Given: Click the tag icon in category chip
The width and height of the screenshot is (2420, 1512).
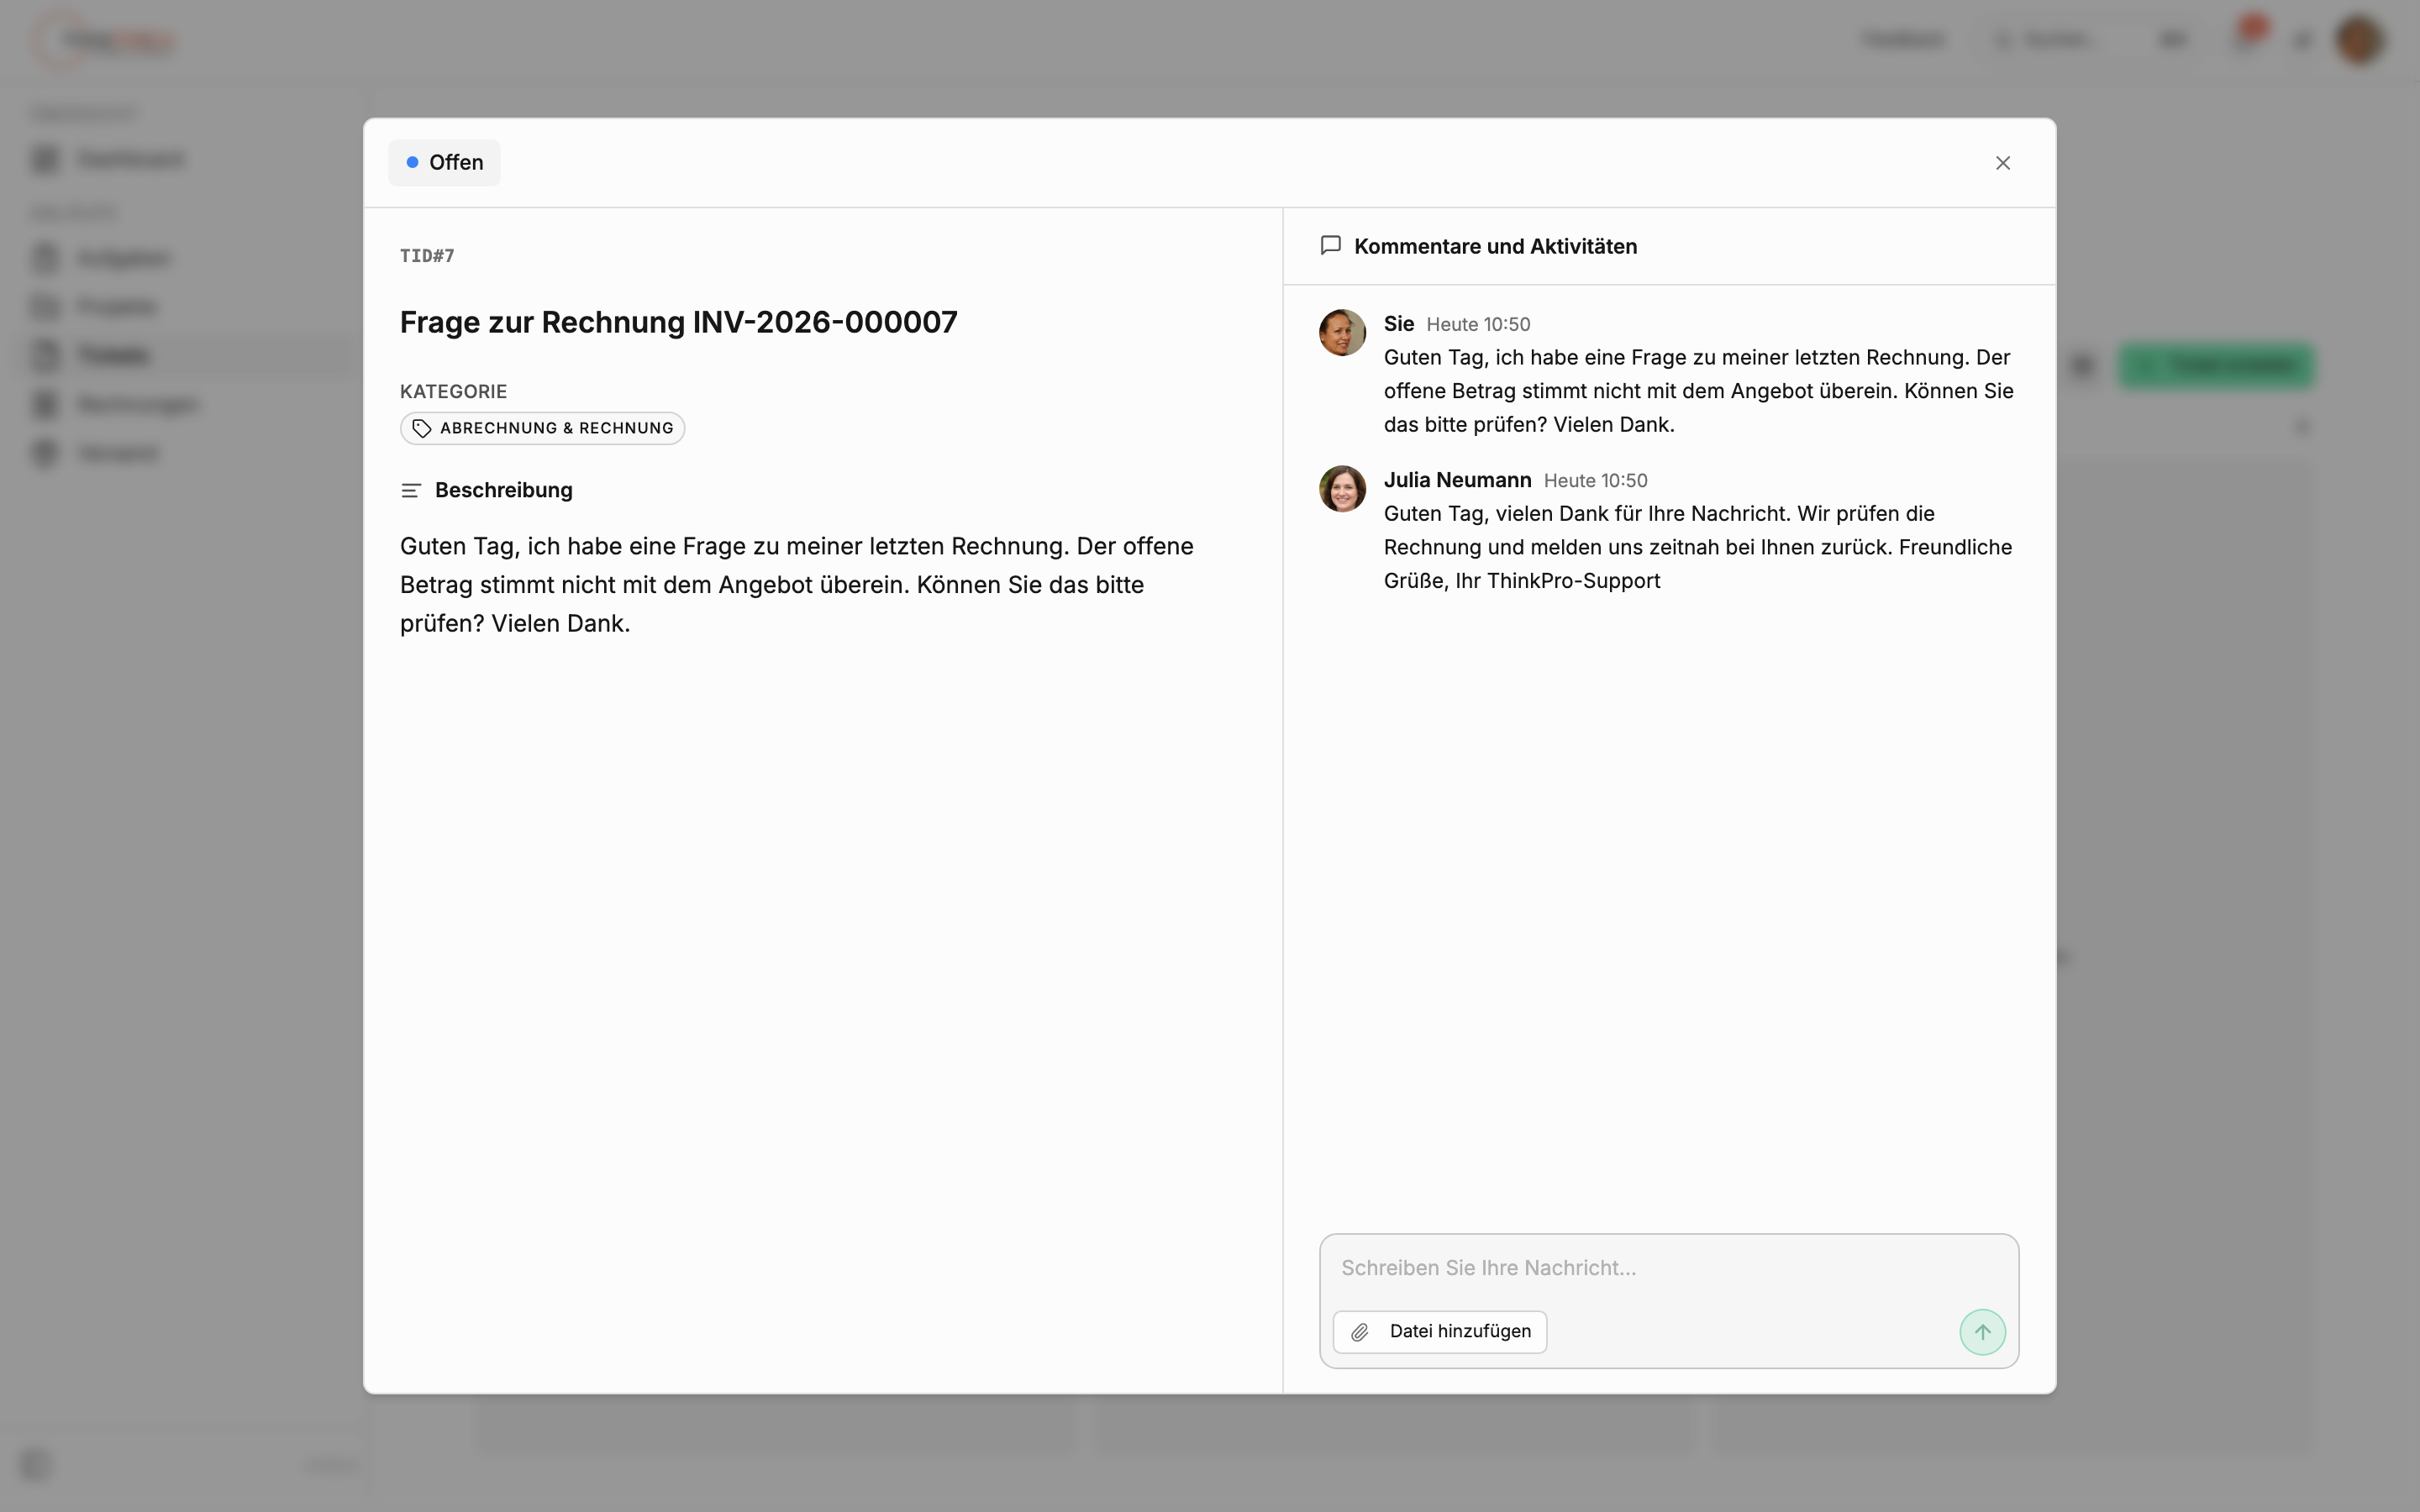Looking at the screenshot, I should pyautogui.click(x=422, y=428).
